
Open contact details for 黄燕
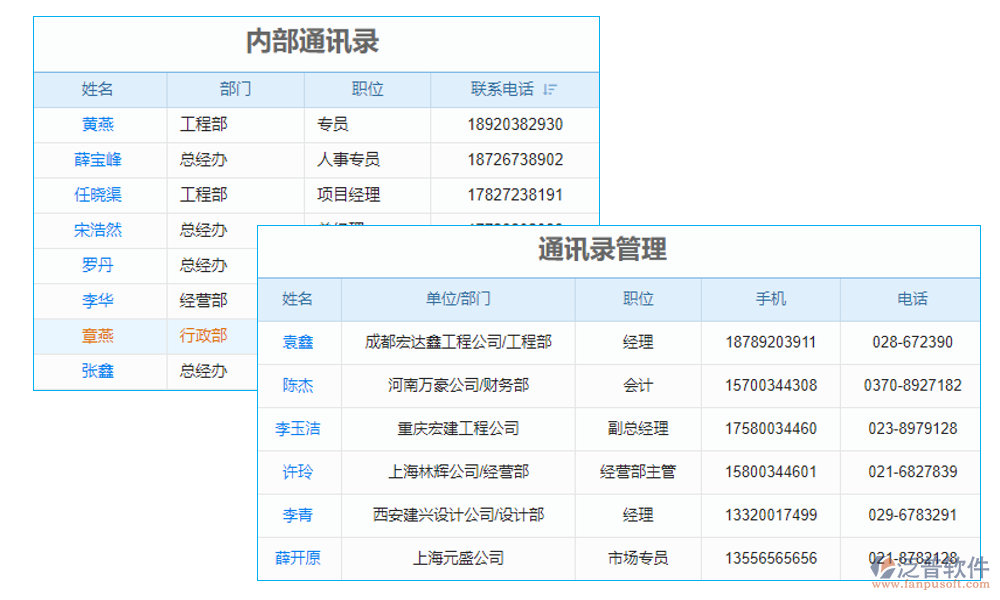pos(99,124)
